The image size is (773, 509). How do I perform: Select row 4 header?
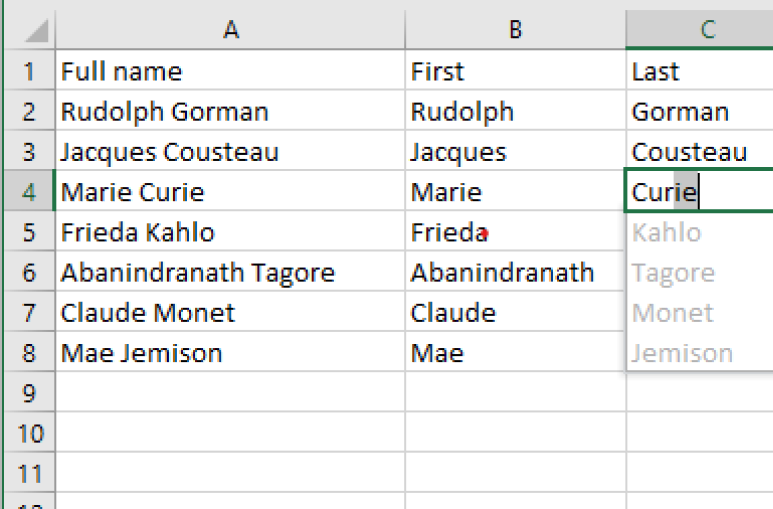pos(29,191)
